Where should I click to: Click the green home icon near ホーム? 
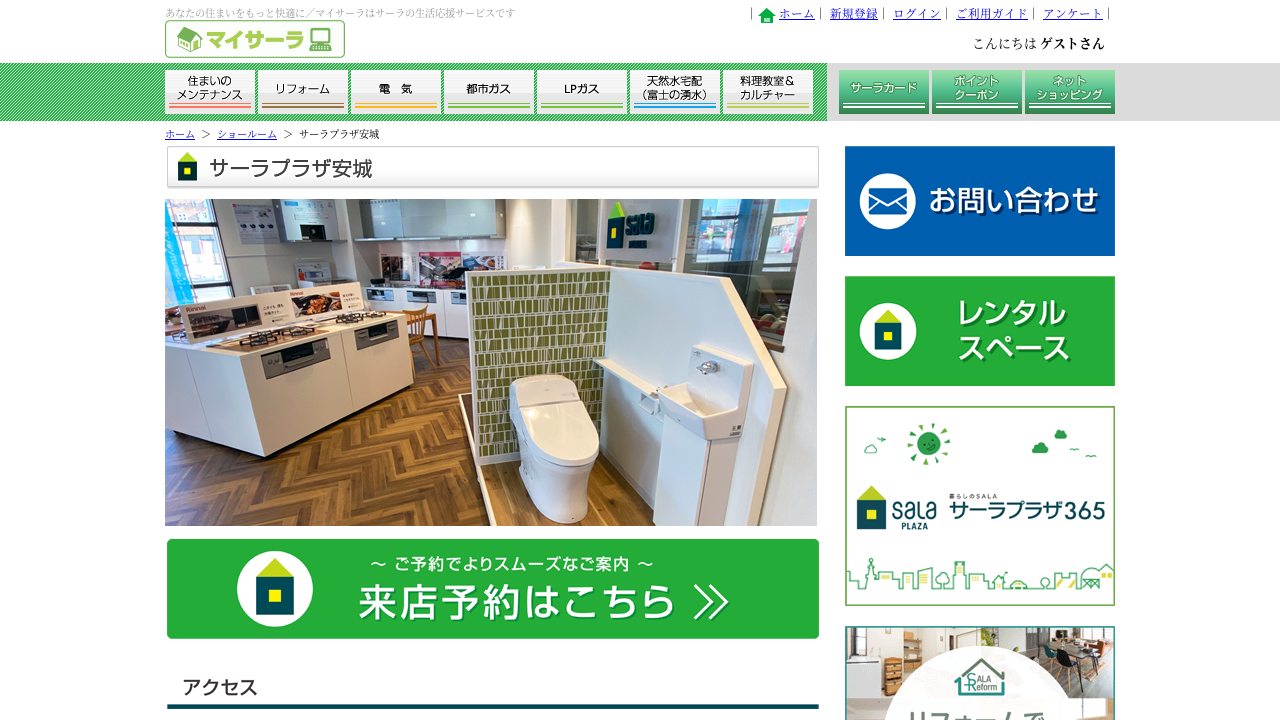tap(767, 15)
